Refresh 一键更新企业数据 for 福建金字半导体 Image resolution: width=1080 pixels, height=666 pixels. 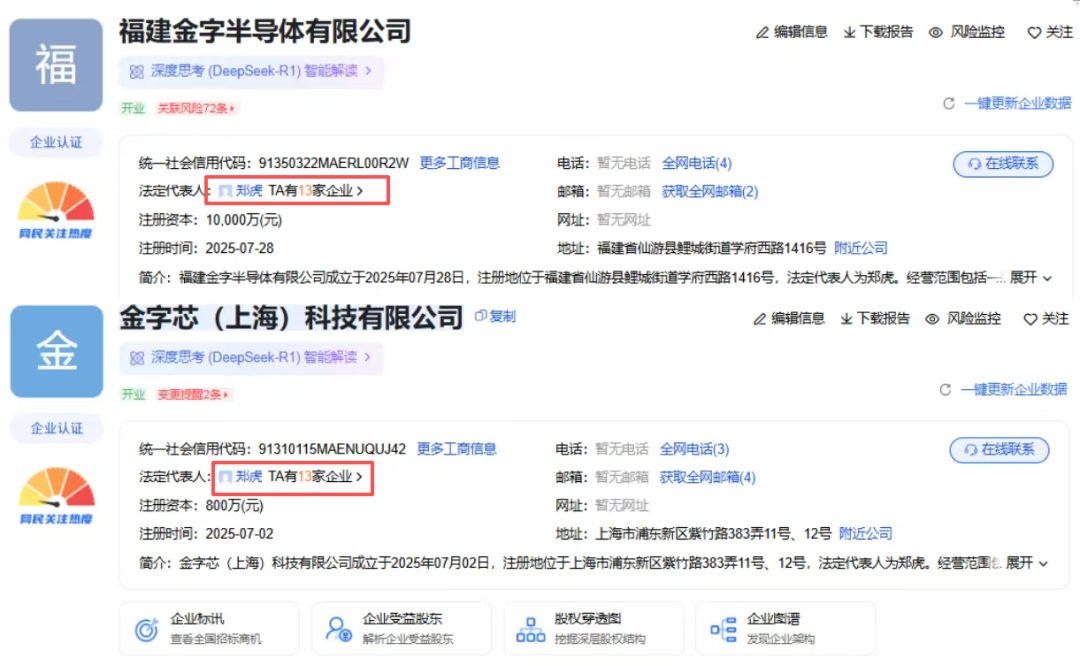(1007, 103)
